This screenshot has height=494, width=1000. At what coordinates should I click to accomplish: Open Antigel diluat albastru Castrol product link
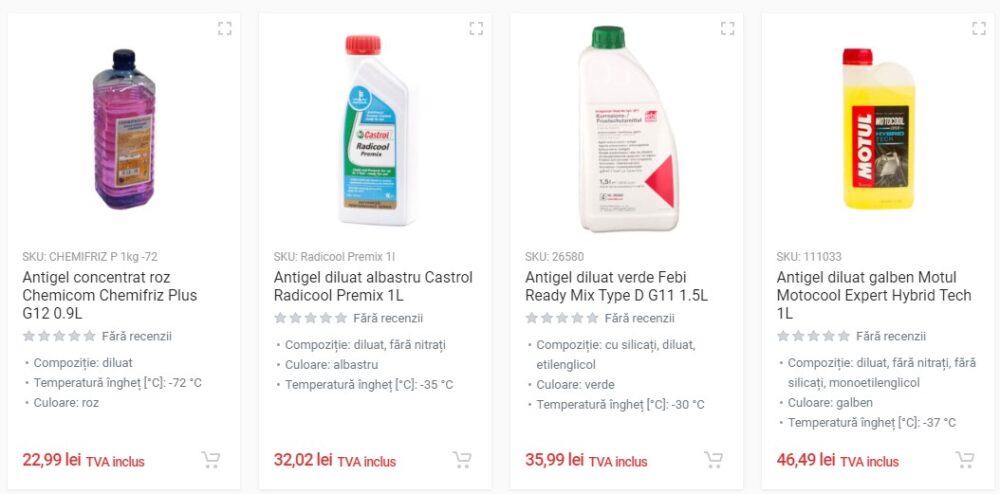pyautogui.click(x=373, y=287)
